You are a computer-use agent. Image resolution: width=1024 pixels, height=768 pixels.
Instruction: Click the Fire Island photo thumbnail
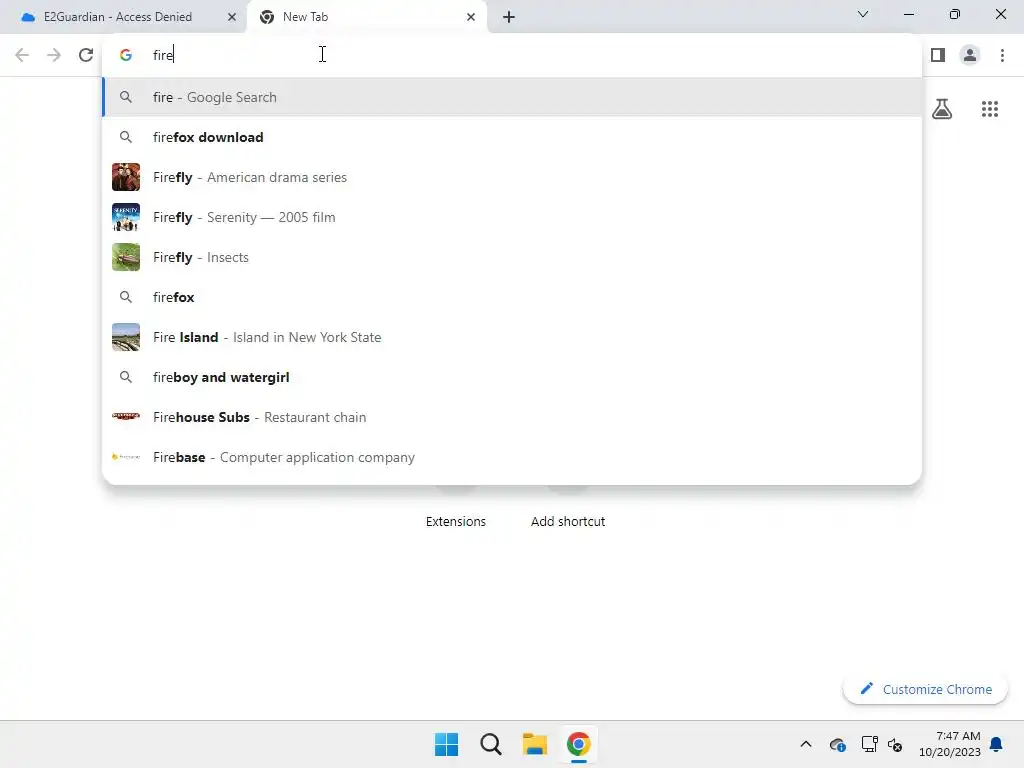(126, 337)
